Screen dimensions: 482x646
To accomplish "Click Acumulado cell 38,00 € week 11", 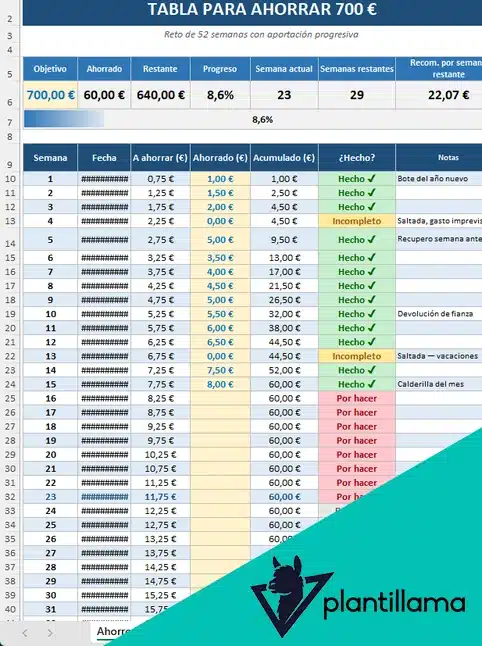I will [284, 328].
